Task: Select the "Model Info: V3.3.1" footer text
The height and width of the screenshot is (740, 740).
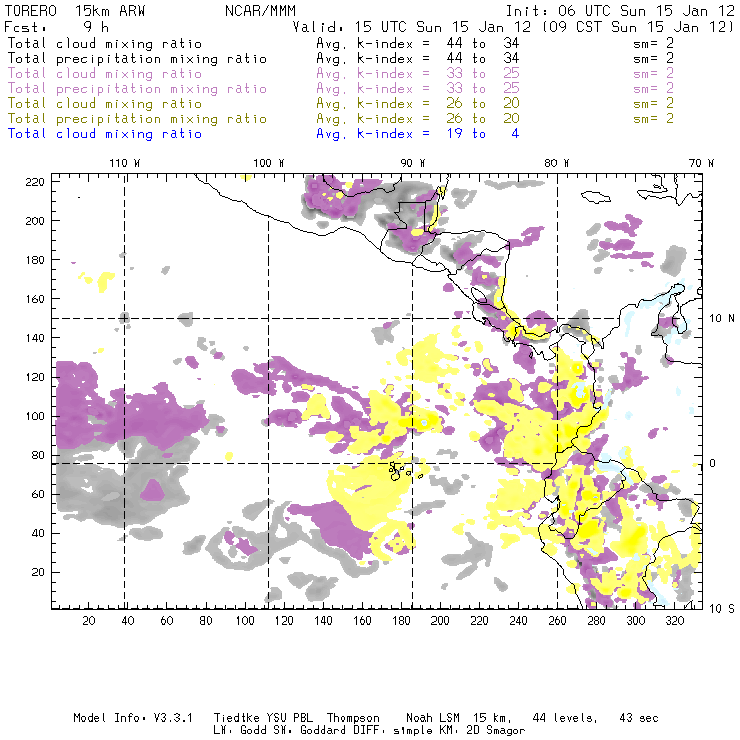Action: [133, 718]
